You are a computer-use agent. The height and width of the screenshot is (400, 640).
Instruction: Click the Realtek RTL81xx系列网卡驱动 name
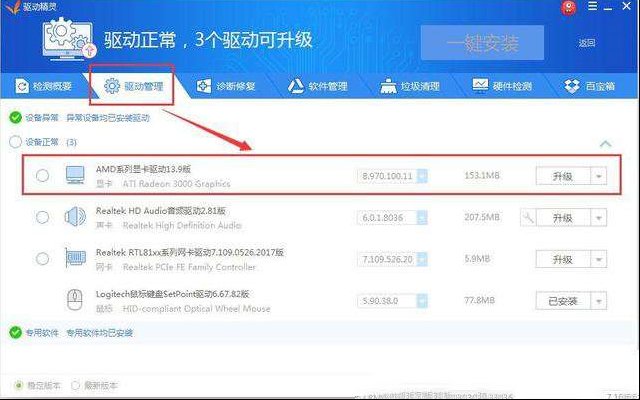coord(190,252)
